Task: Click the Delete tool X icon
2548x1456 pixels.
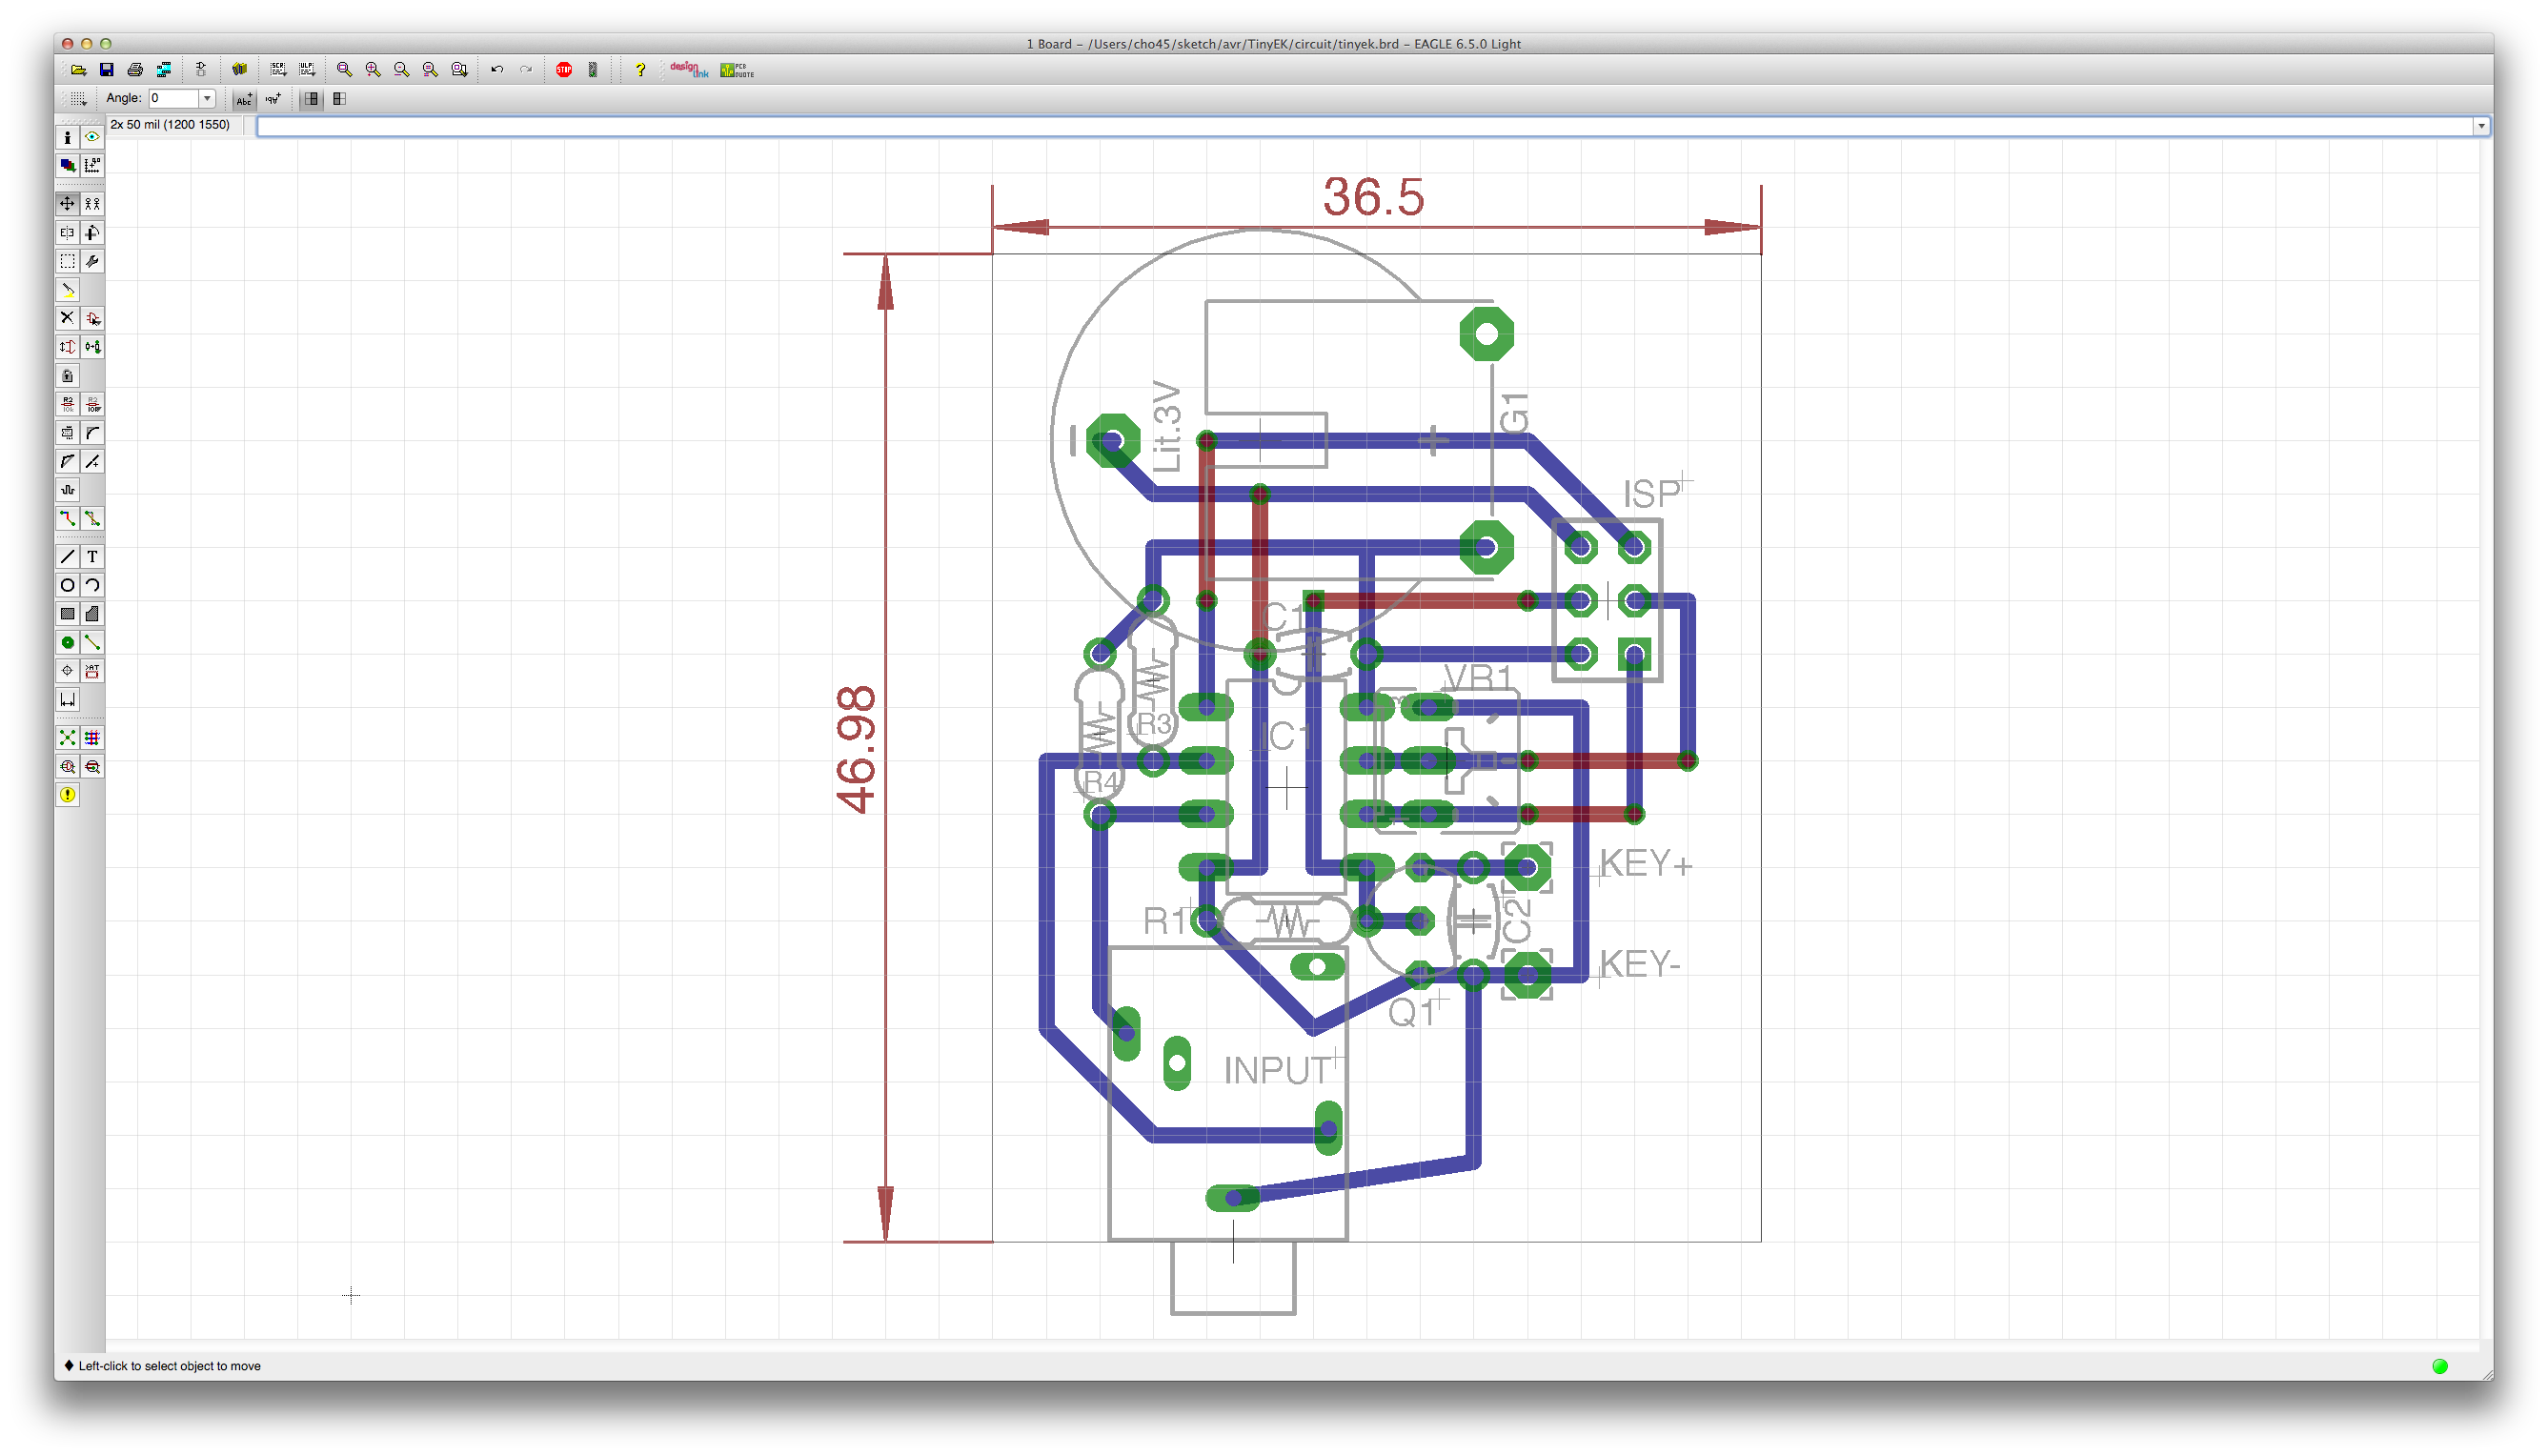Action: click(x=67, y=318)
